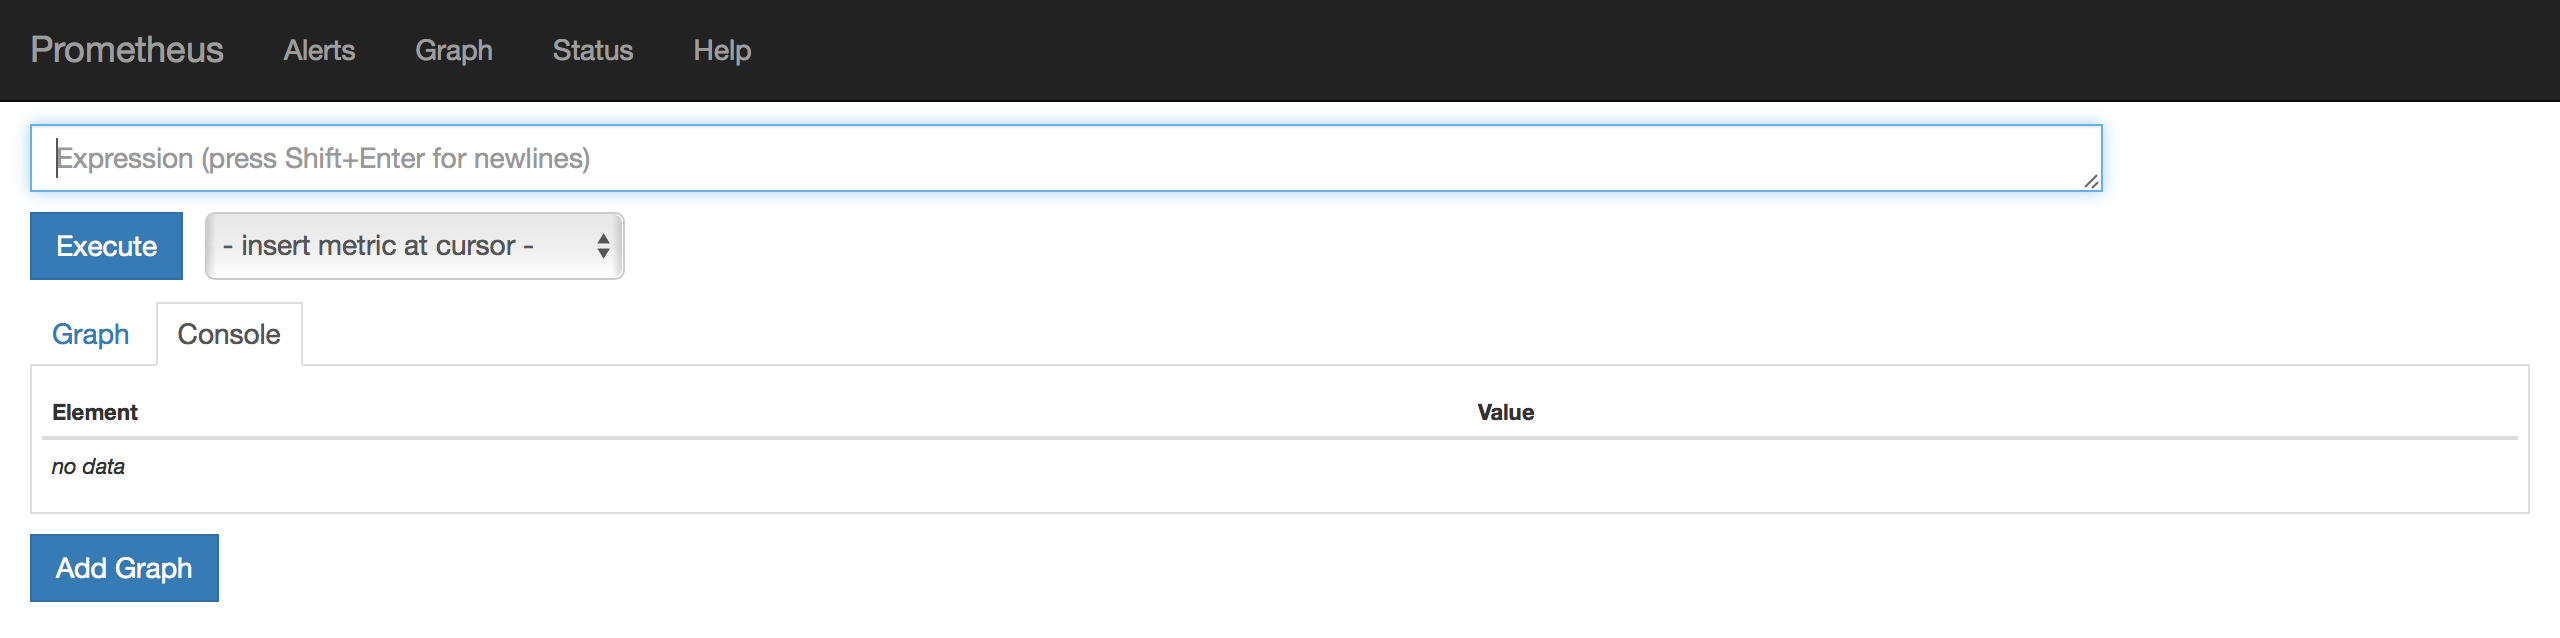The width and height of the screenshot is (2560, 638).
Task: Open the Graph navigation link
Action: pyautogui.click(x=454, y=50)
